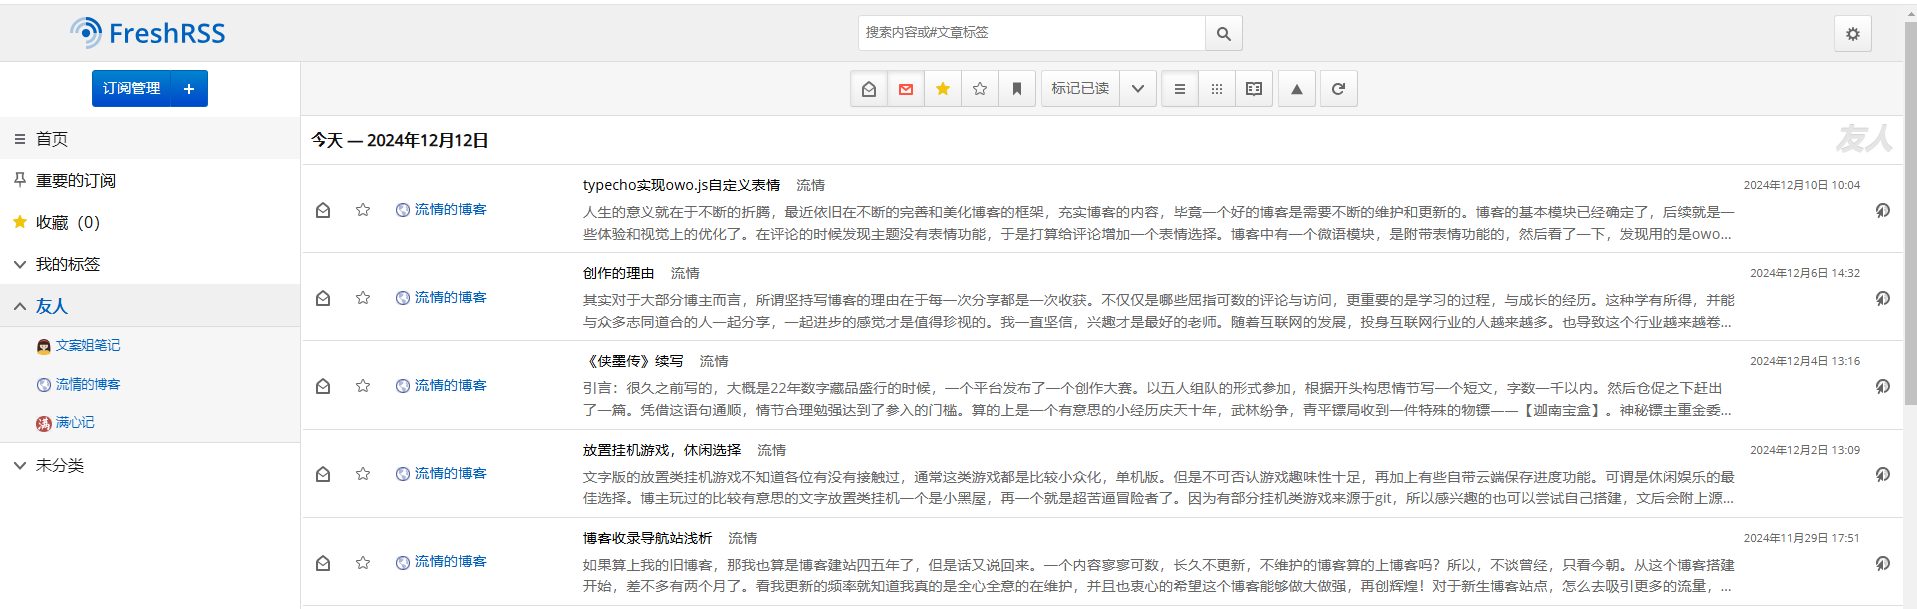
Task: Expand the 我的标签 section
Action: pyautogui.click(x=20, y=264)
